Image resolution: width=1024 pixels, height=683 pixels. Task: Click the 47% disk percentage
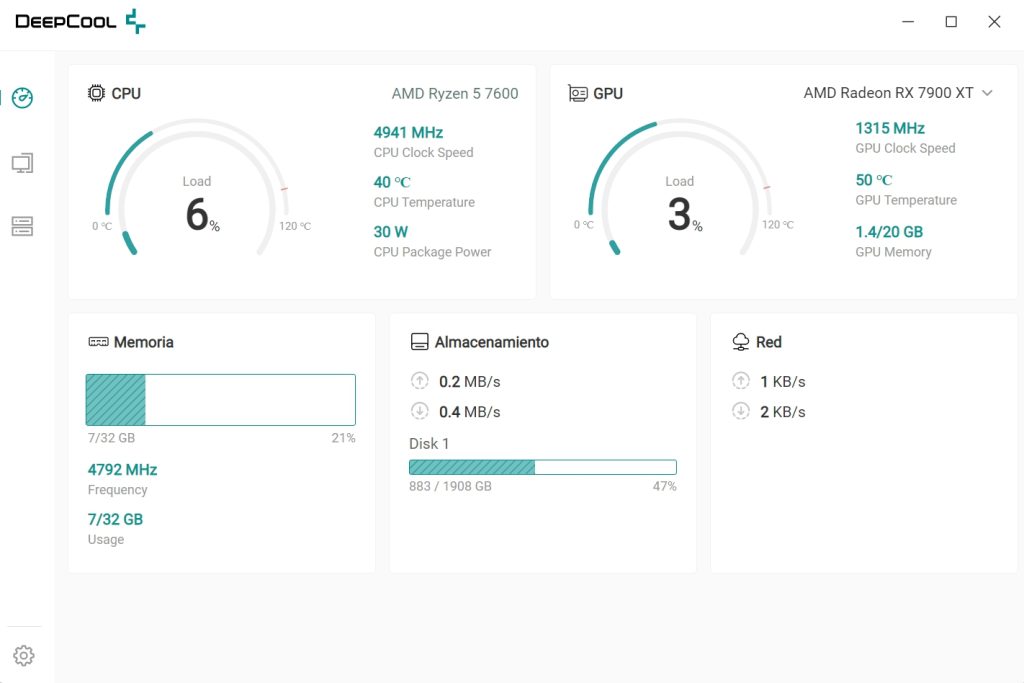point(664,486)
